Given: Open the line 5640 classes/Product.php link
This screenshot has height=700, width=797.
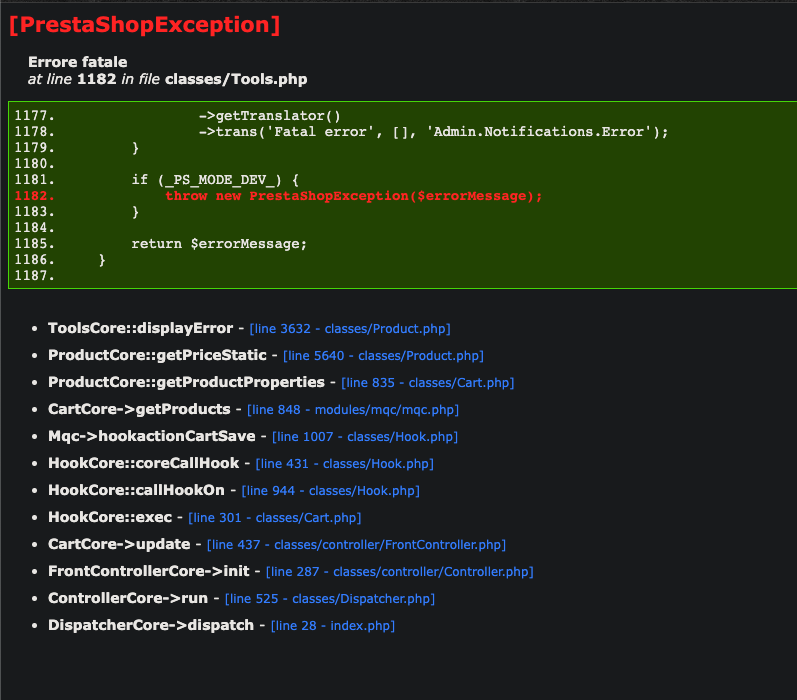Looking at the screenshot, I should [383, 356].
